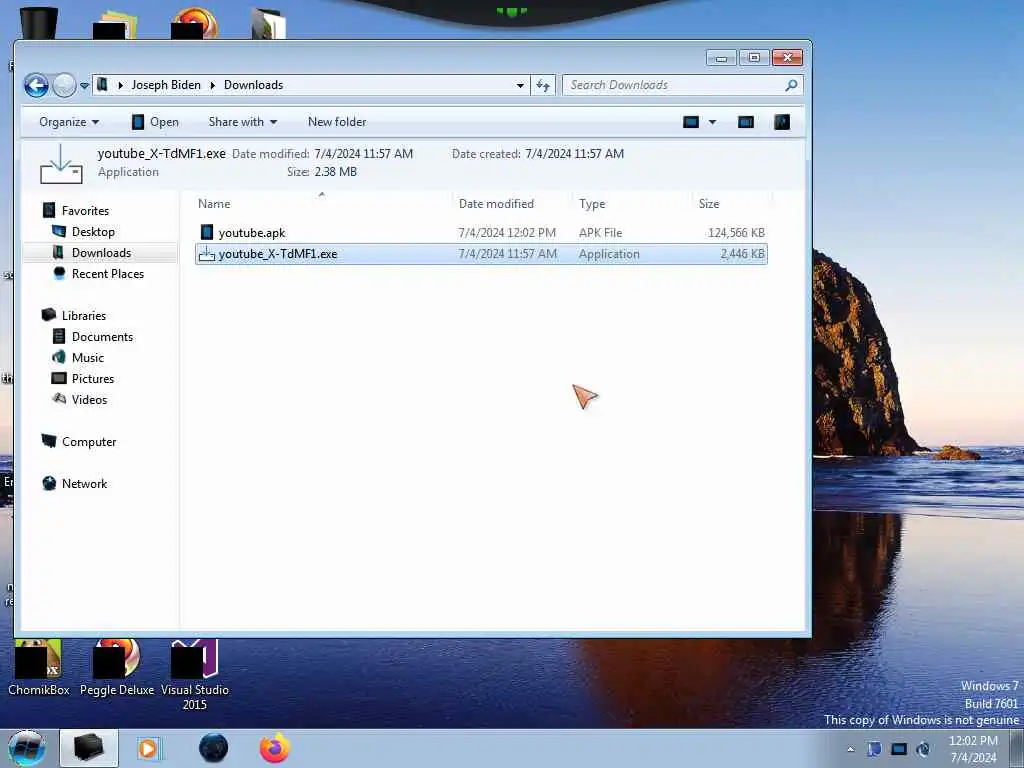
Task: Click the Change your view icon
Action: (x=691, y=122)
